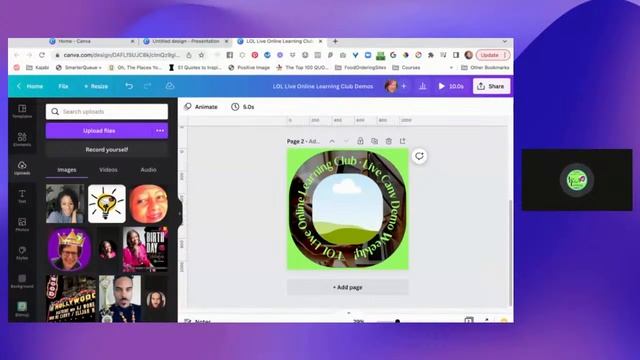Open the Templates sidebar panel

tap(22, 111)
